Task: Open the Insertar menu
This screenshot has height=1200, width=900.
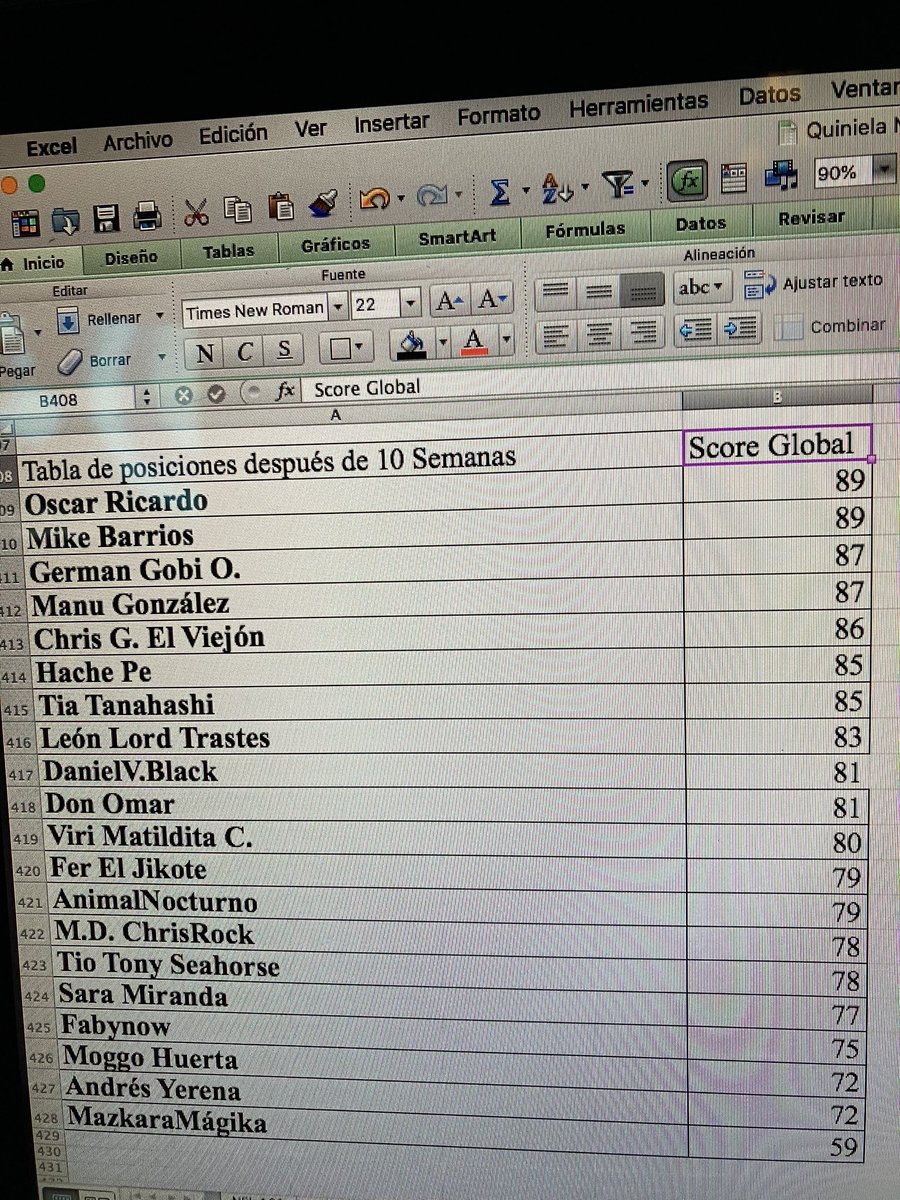Action: 391,123
